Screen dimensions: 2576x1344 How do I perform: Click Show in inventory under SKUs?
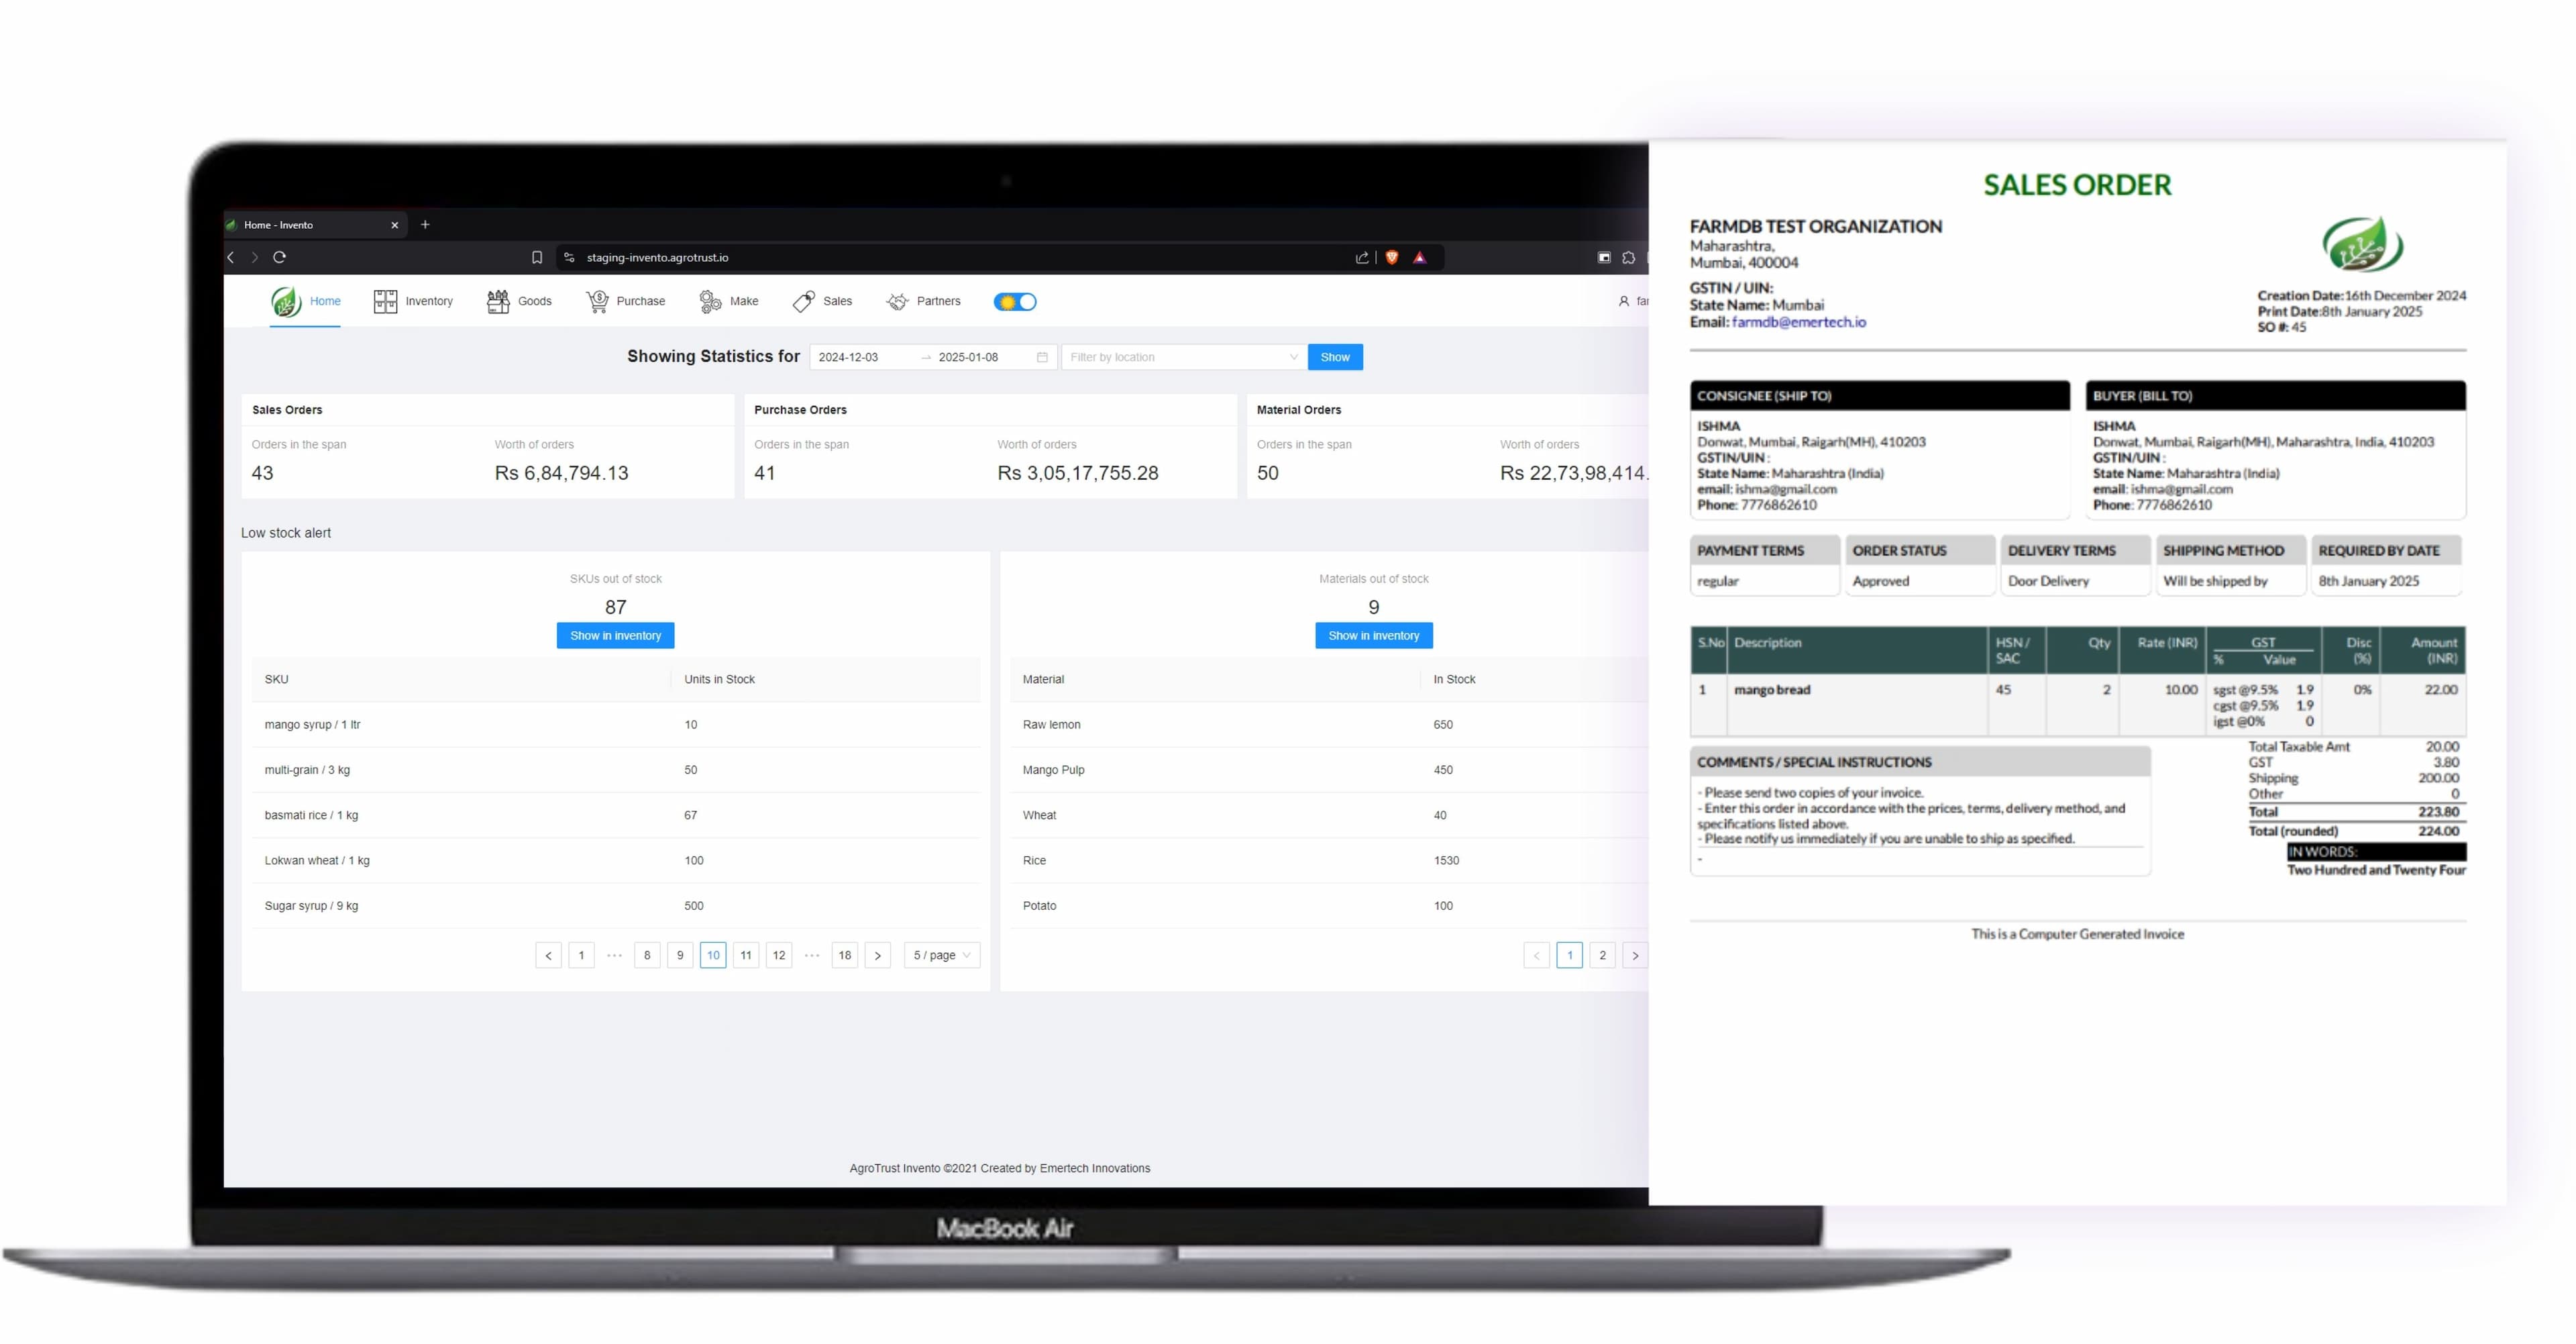click(615, 635)
